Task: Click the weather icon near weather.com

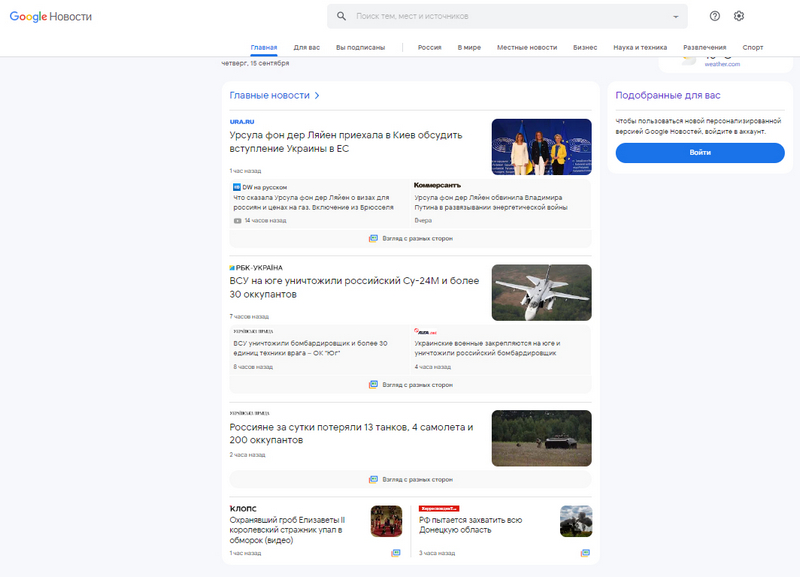Action: point(688,58)
